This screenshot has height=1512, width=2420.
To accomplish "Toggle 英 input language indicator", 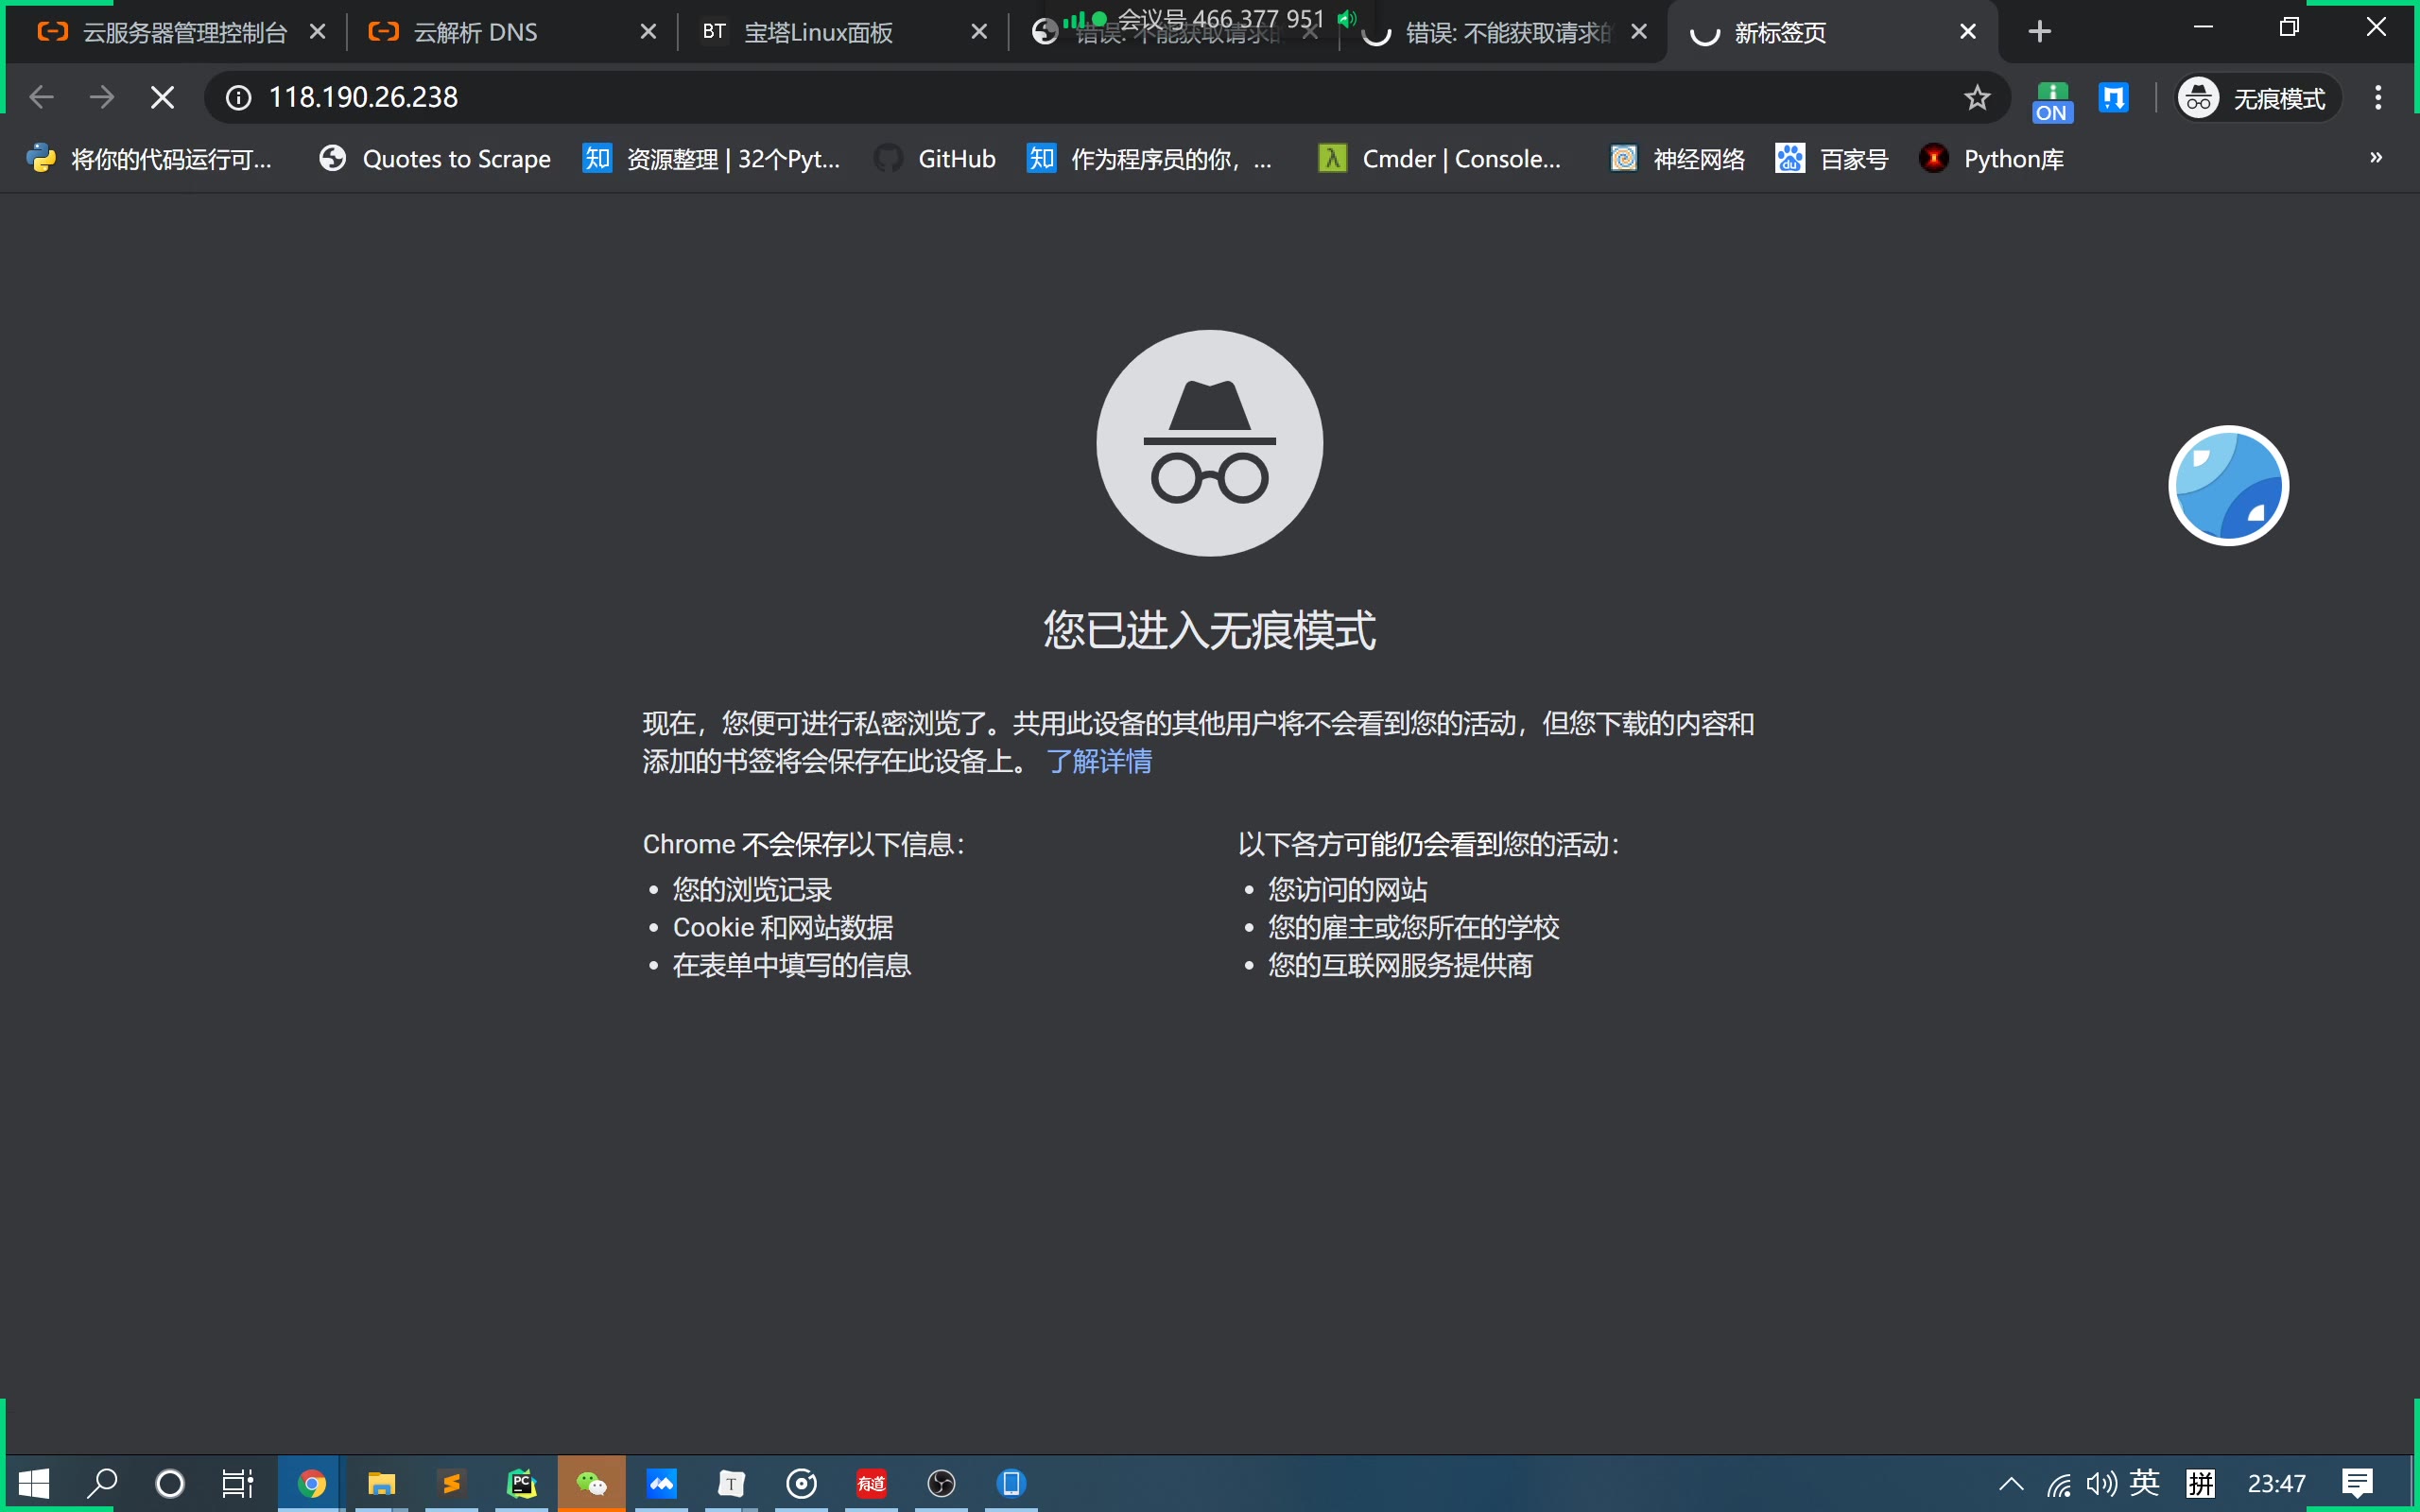I will (x=2145, y=1483).
